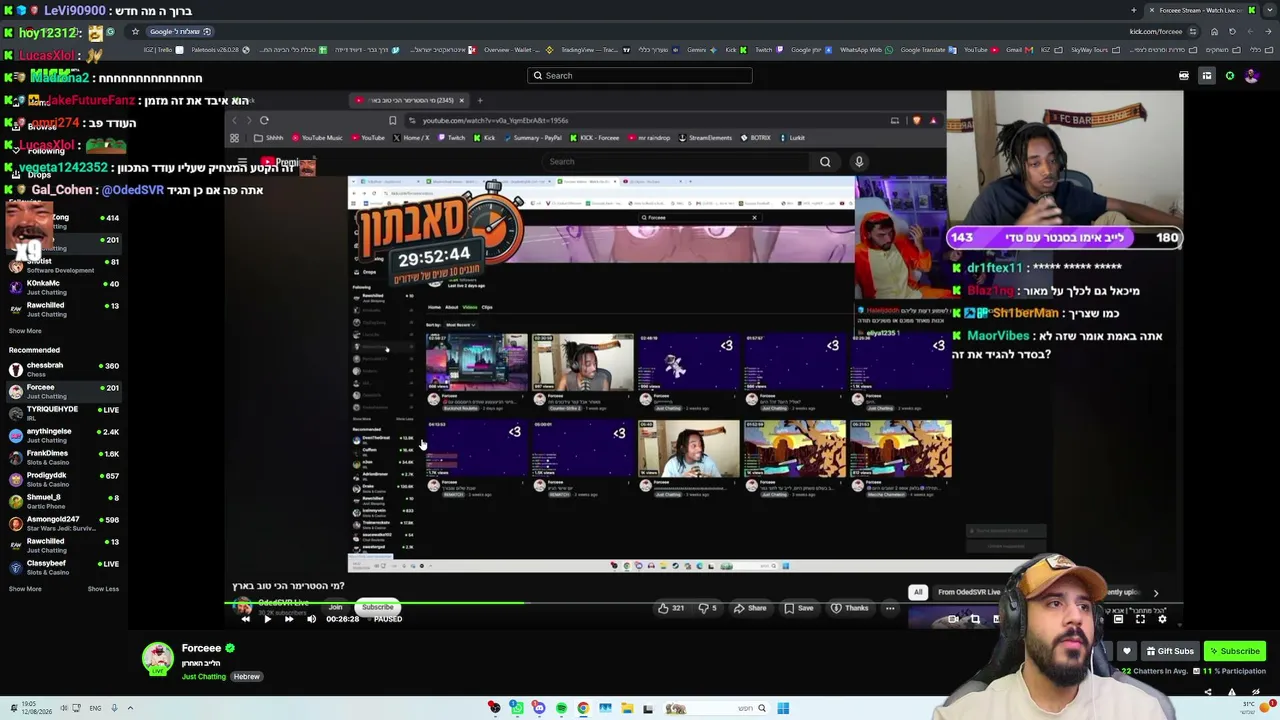Click the green Kick Subscribe button

click(1235, 651)
